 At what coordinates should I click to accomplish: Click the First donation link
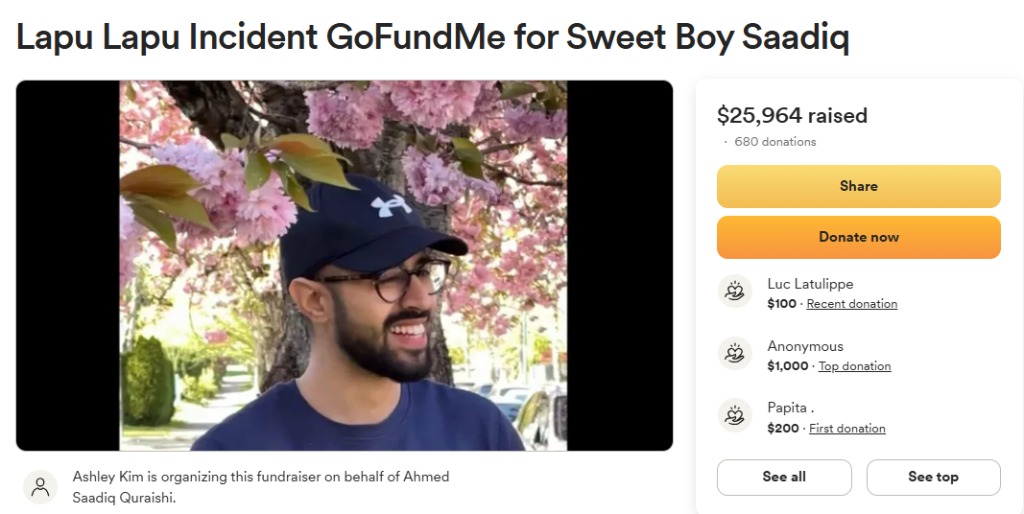tap(847, 428)
